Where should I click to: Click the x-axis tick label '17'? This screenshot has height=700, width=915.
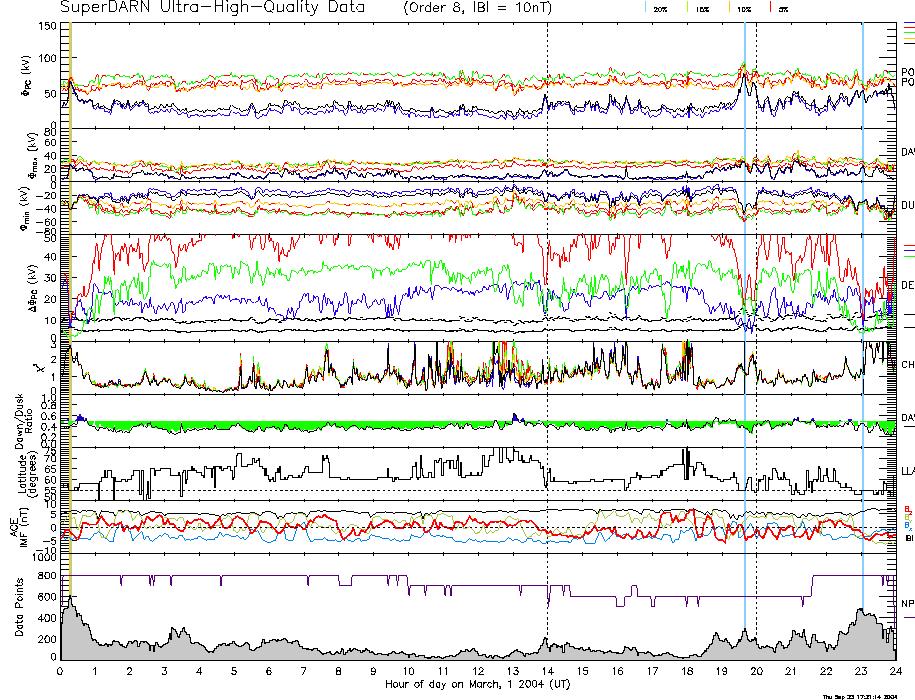tap(652, 671)
